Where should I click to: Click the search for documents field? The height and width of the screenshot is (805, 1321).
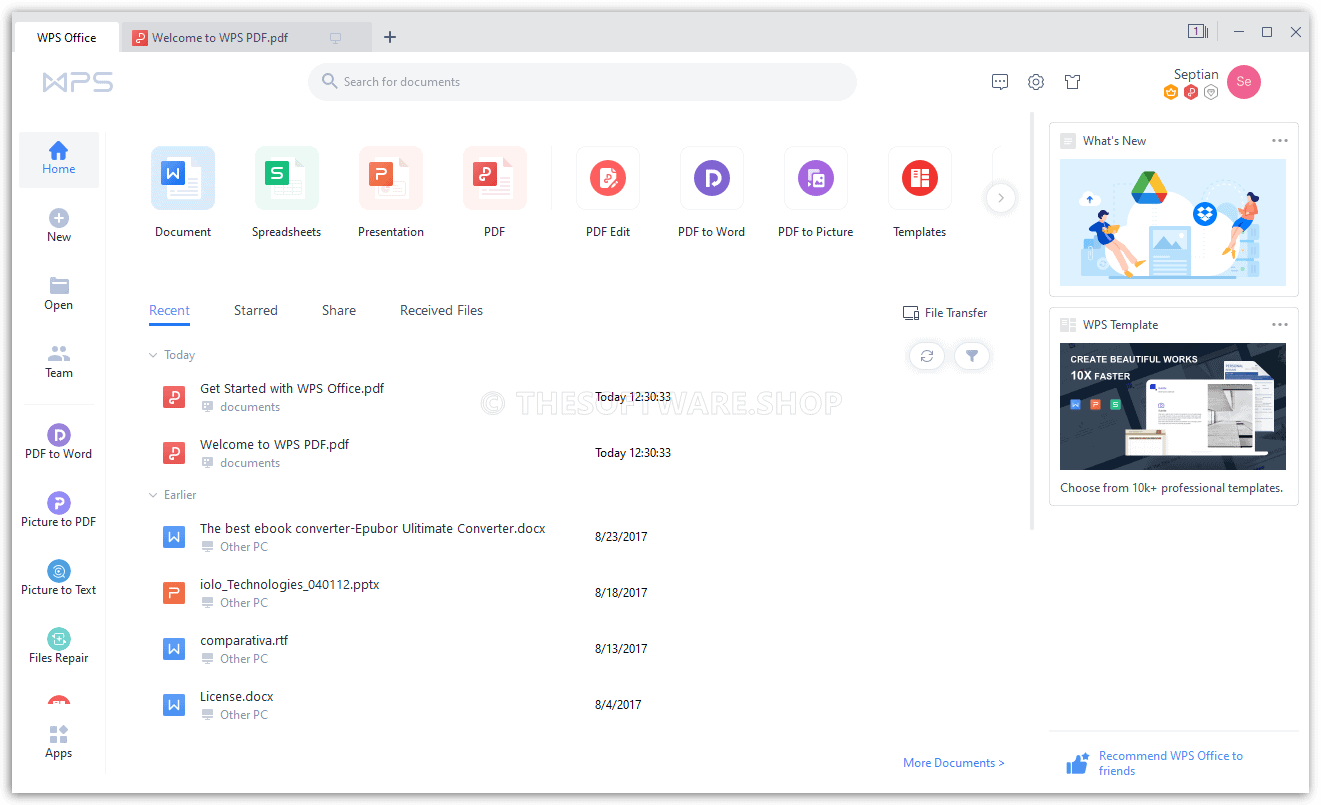click(x=583, y=82)
